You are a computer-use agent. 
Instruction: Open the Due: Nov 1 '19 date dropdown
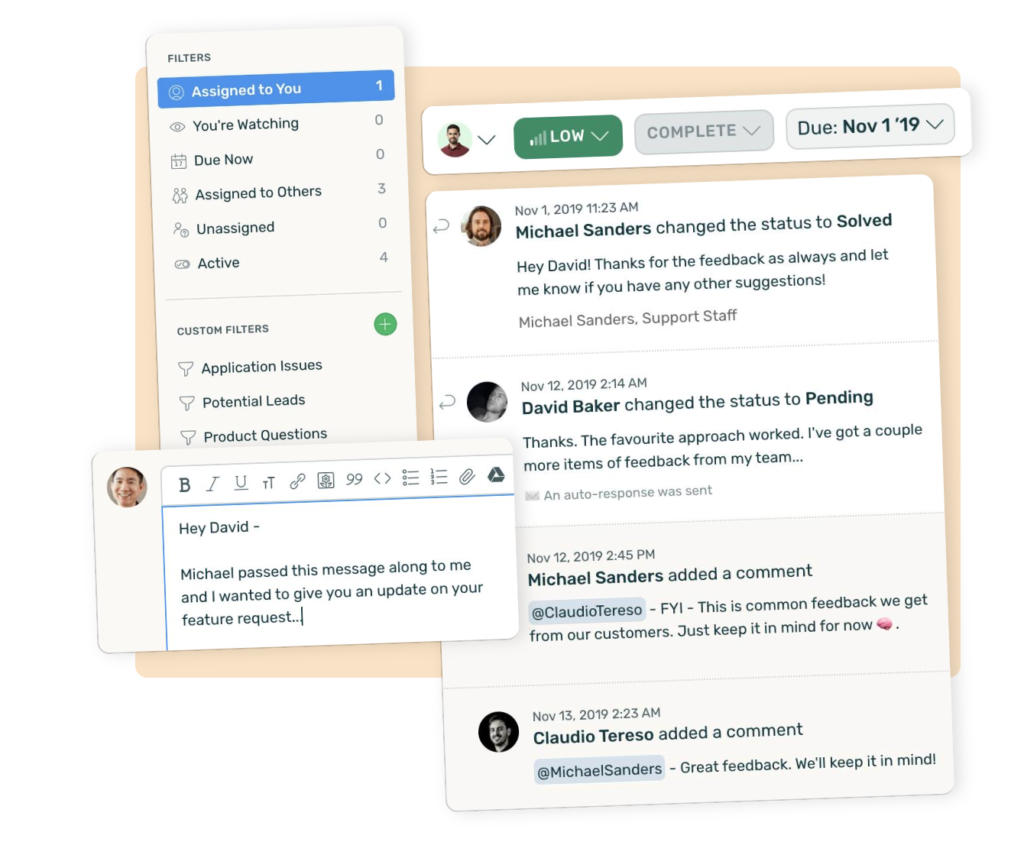870,126
